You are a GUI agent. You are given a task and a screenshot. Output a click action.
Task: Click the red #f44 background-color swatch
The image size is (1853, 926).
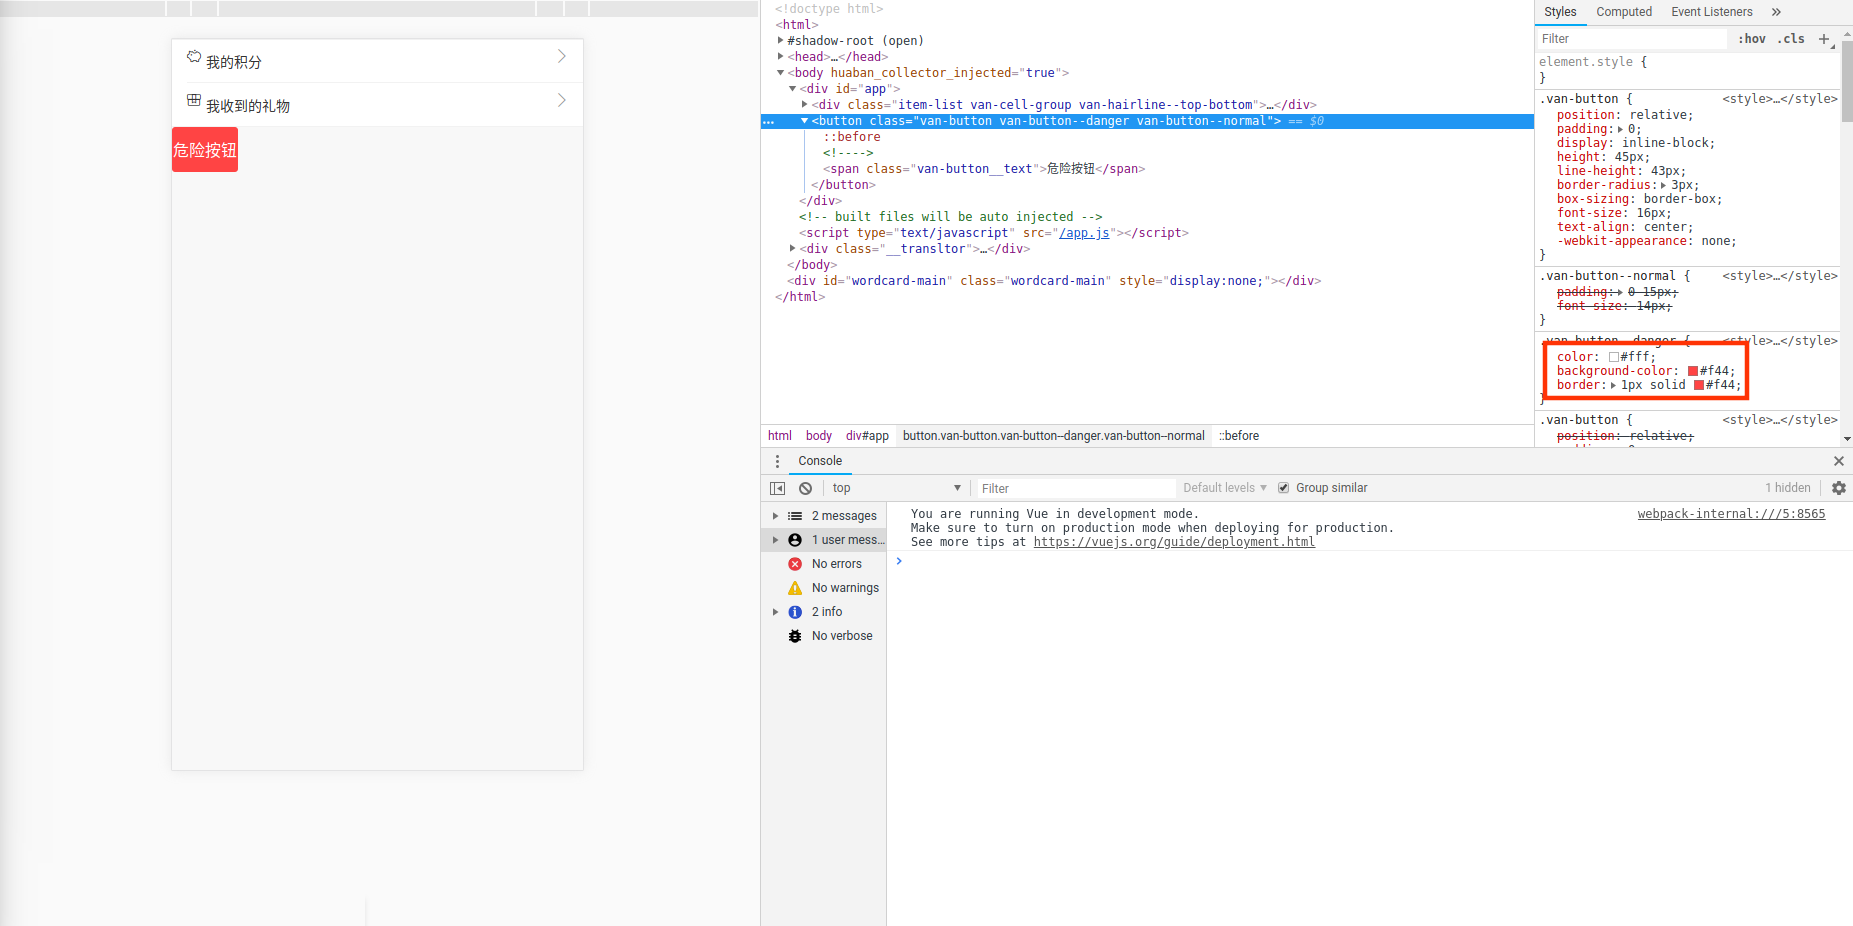[1692, 370]
